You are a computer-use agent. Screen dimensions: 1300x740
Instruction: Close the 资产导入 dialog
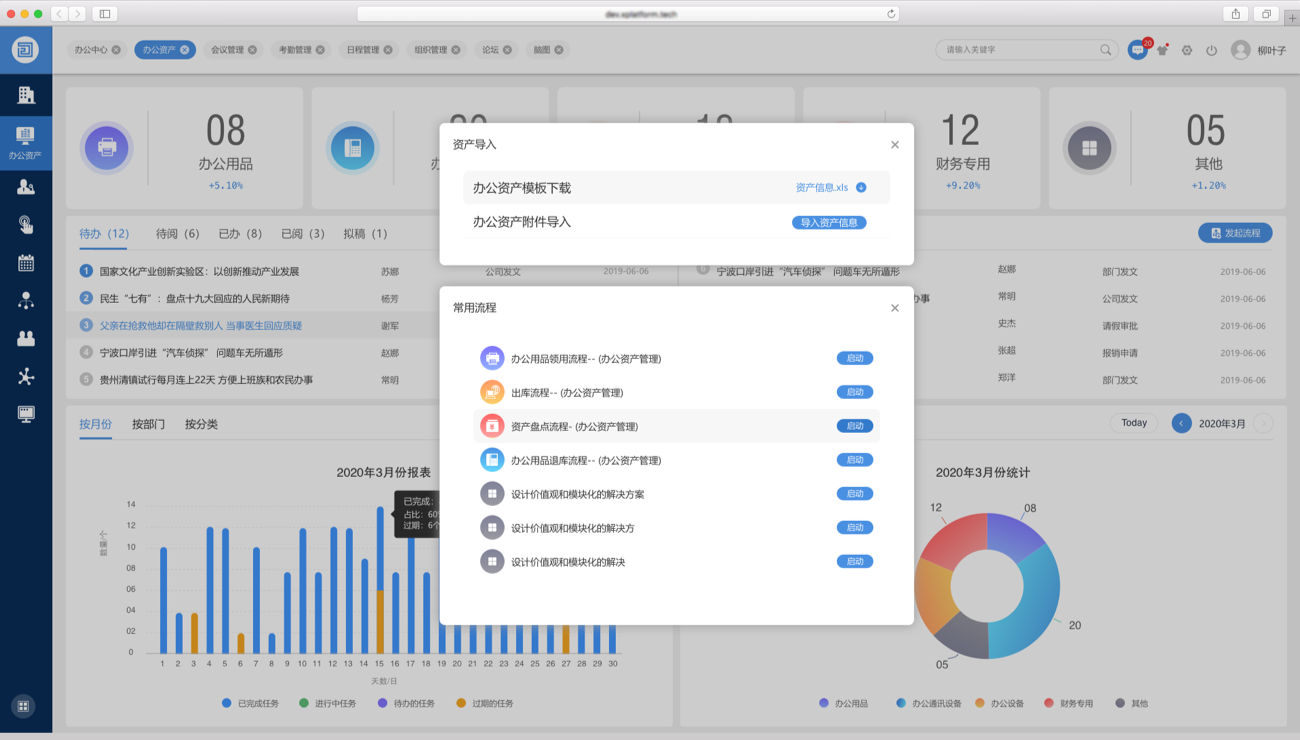895,145
